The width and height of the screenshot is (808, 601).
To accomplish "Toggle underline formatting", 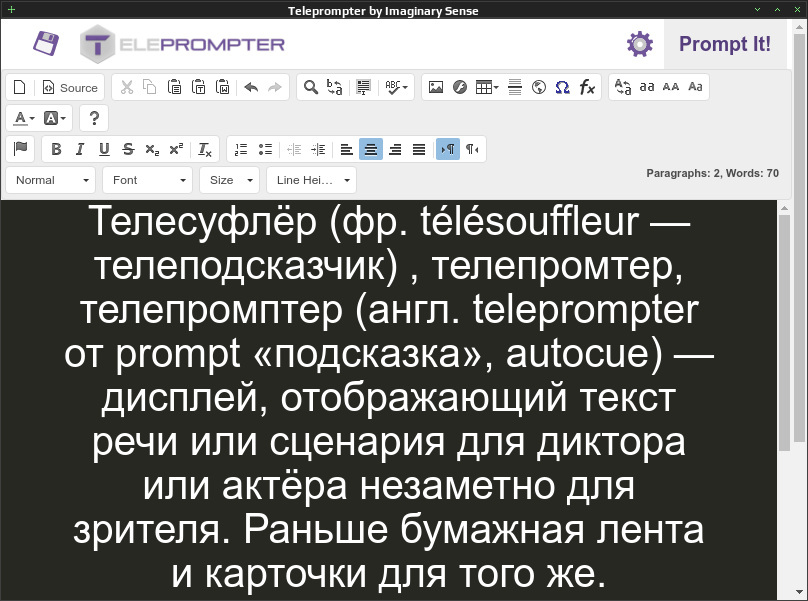I will tap(104, 149).
